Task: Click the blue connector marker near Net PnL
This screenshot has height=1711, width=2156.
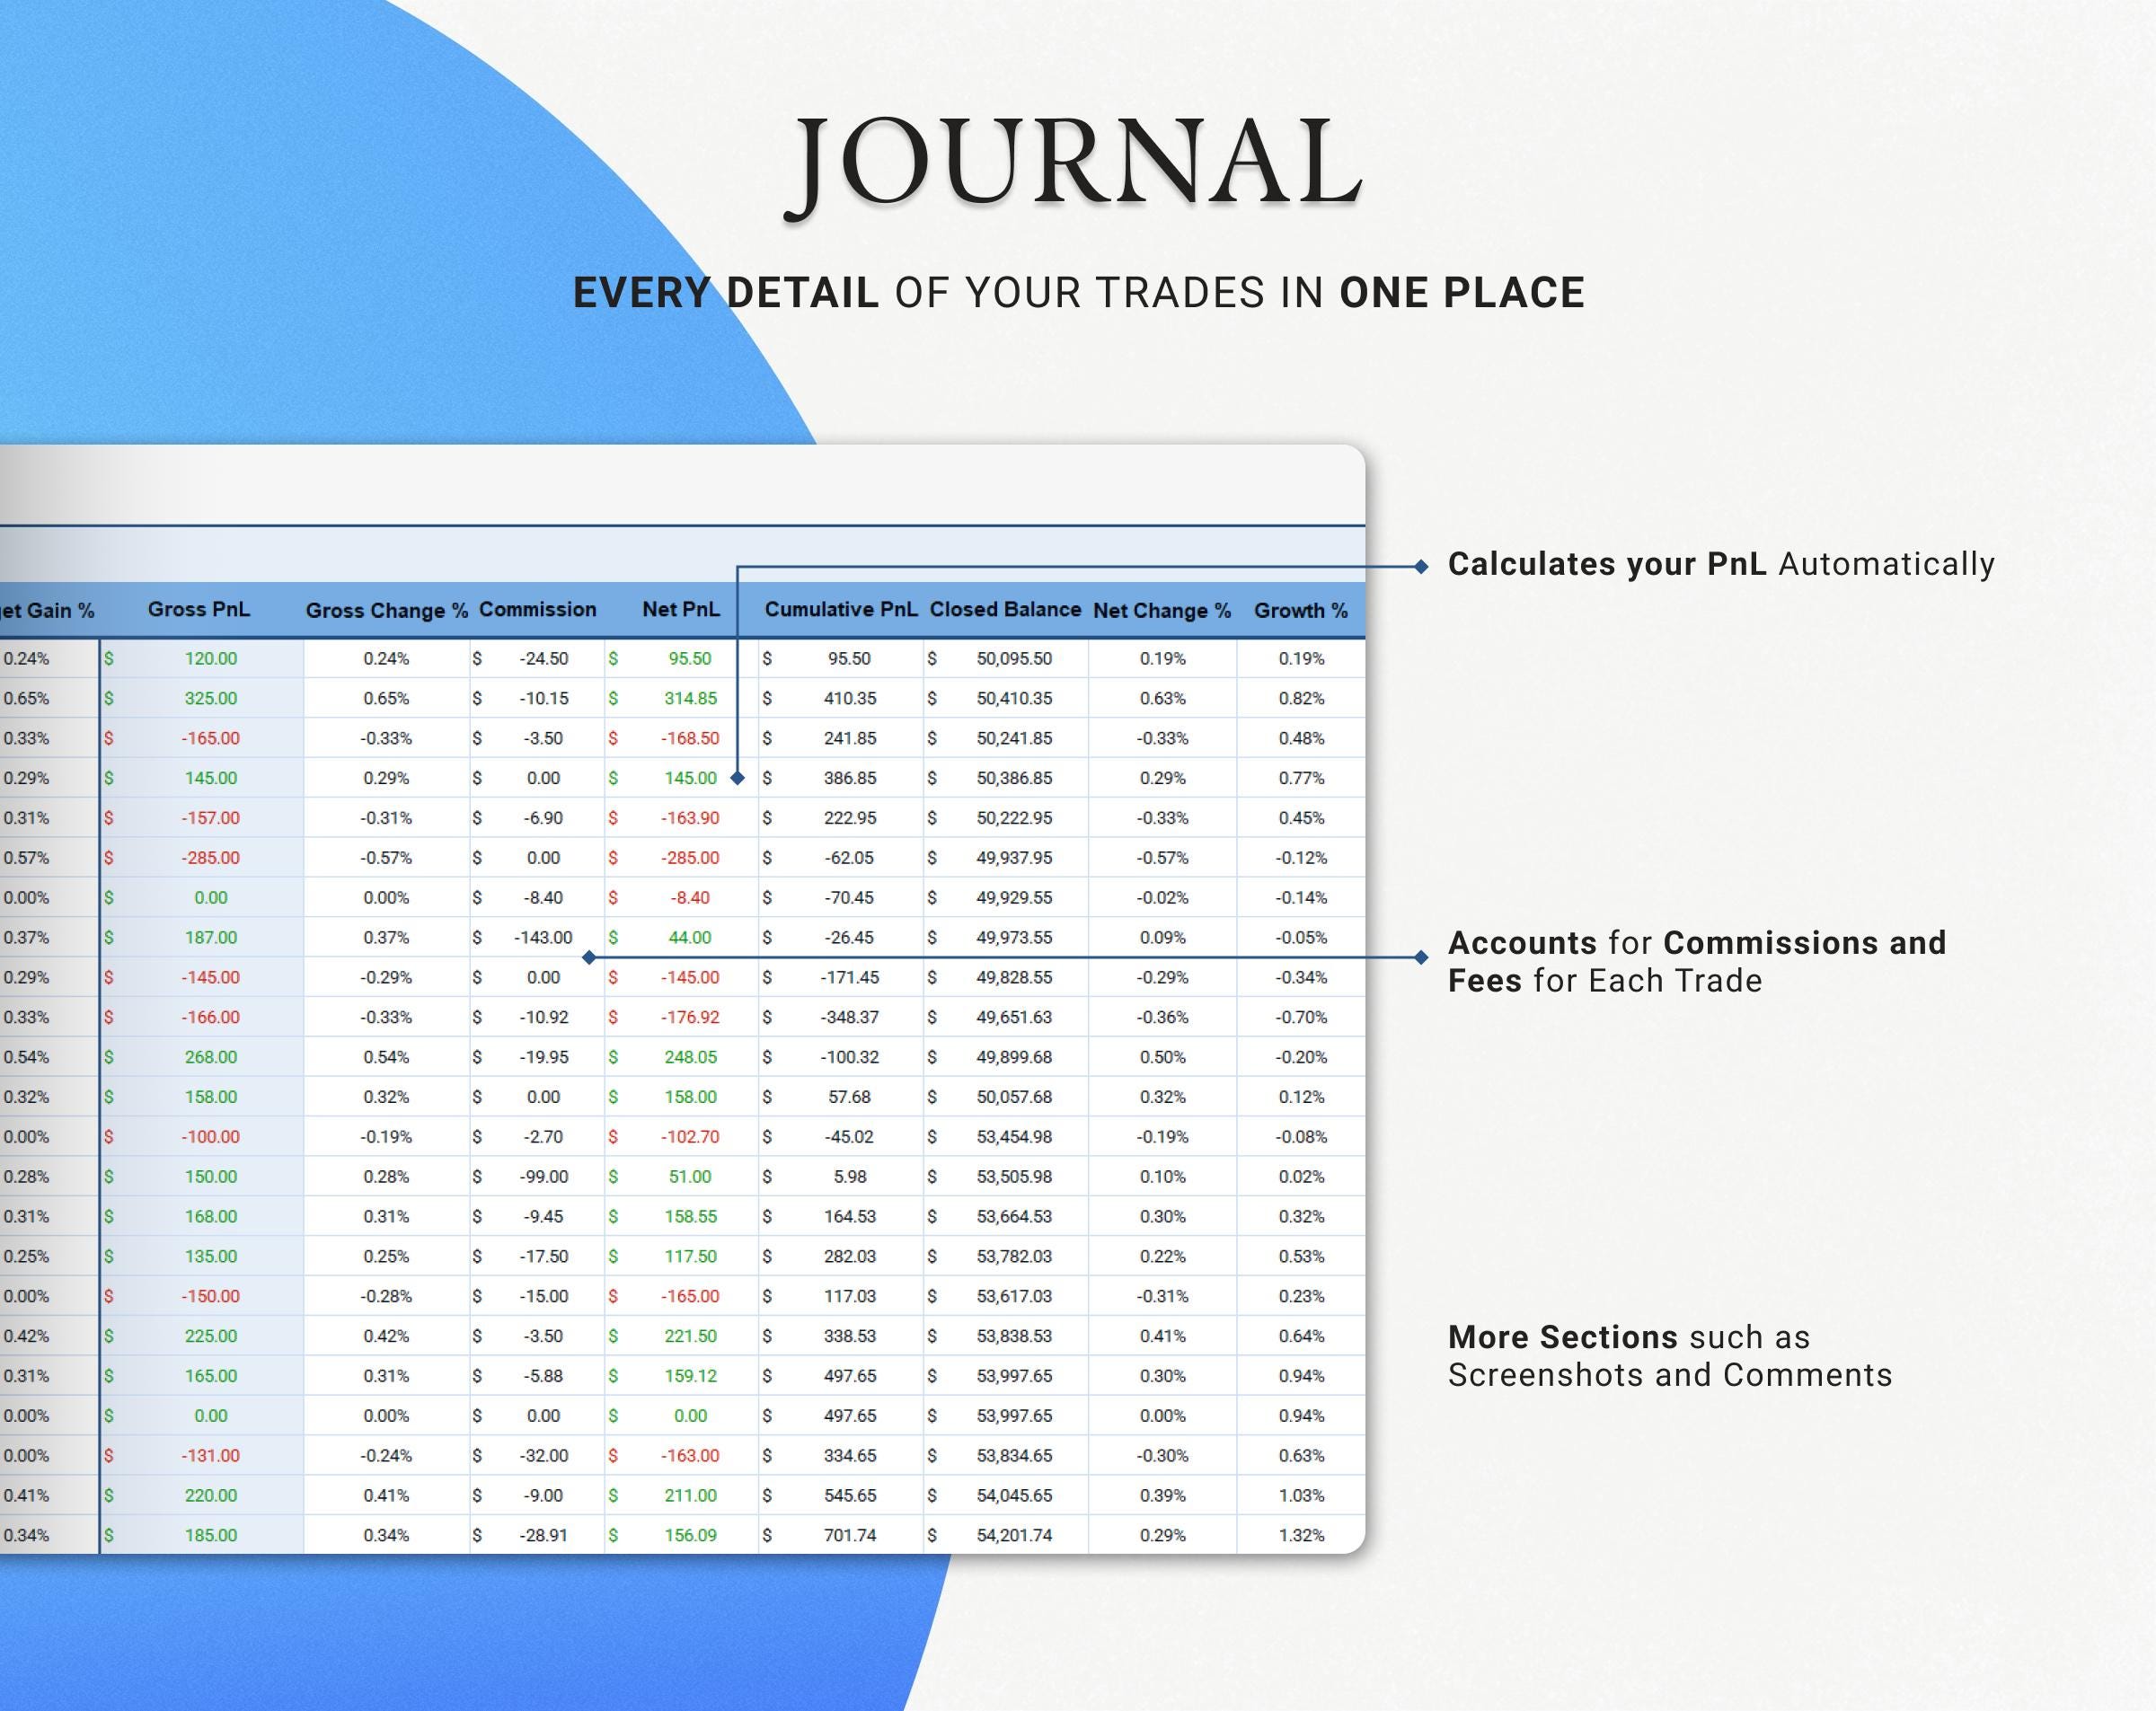Action: [737, 778]
